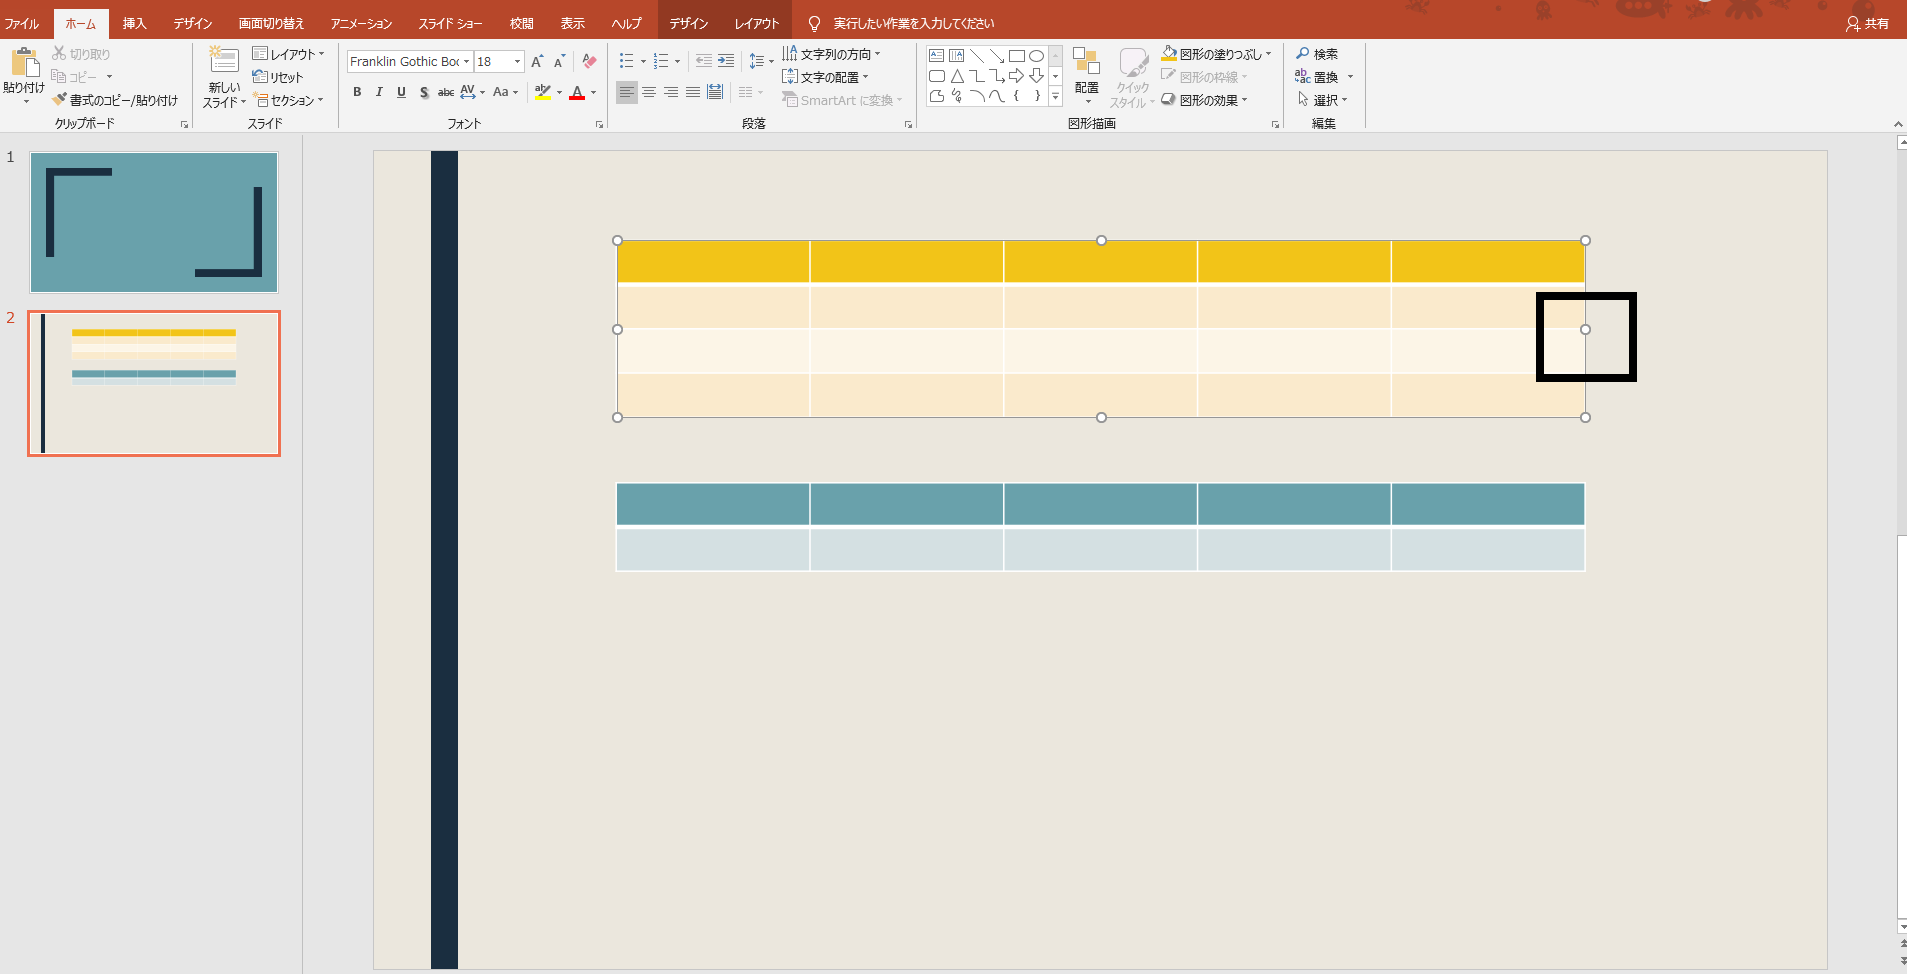Select the straight Line shape
1907x974 pixels.
point(977,56)
